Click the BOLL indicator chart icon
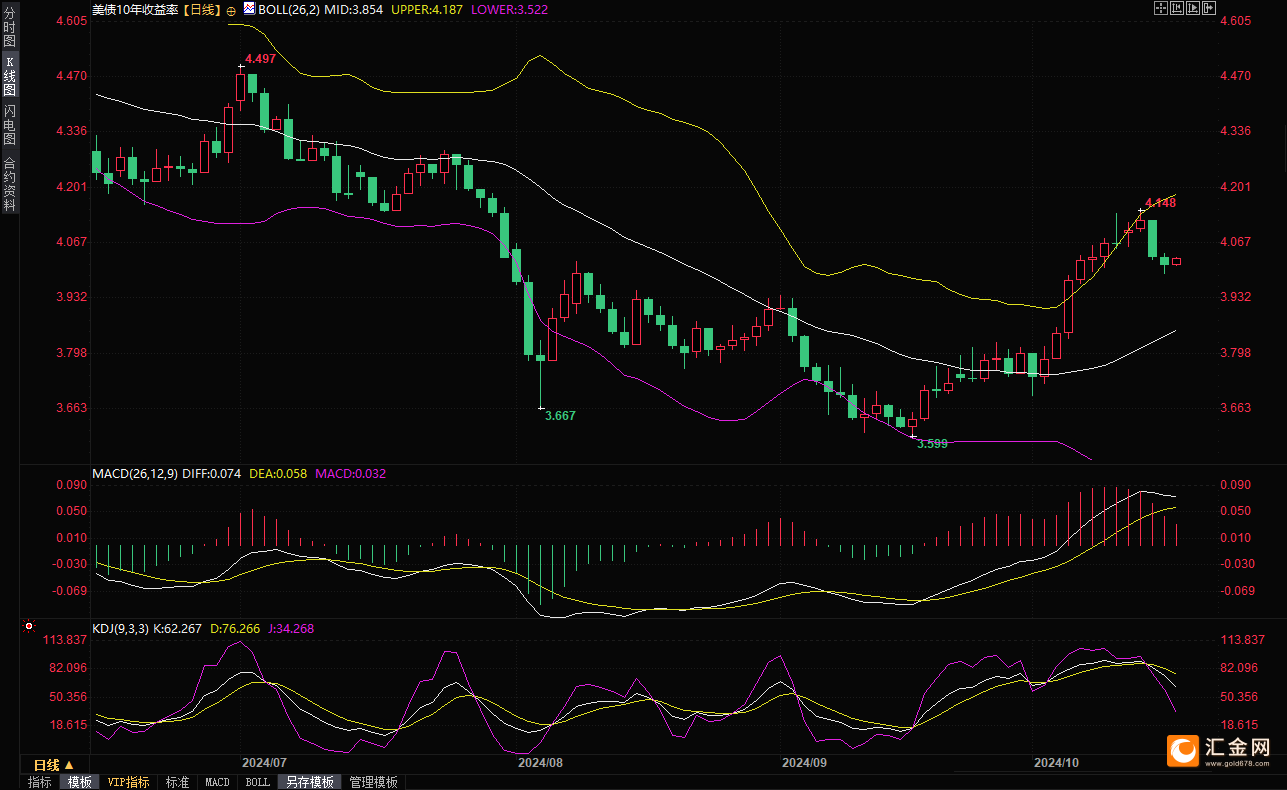The width and height of the screenshot is (1287, 790). coord(249,9)
